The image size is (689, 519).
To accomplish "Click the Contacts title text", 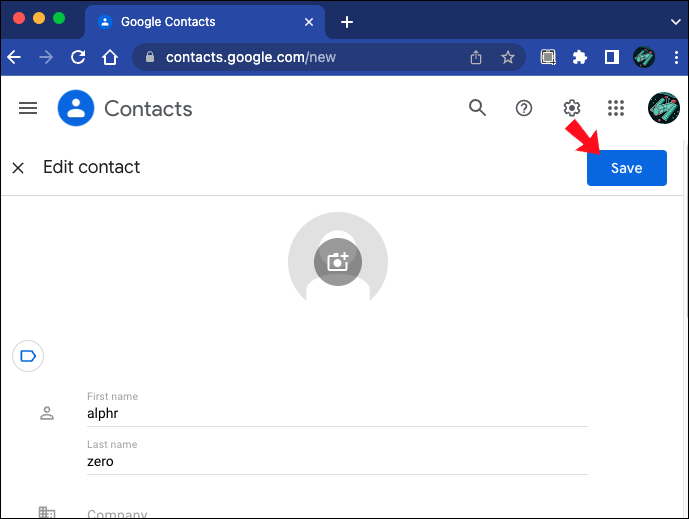I will point(148,109).
